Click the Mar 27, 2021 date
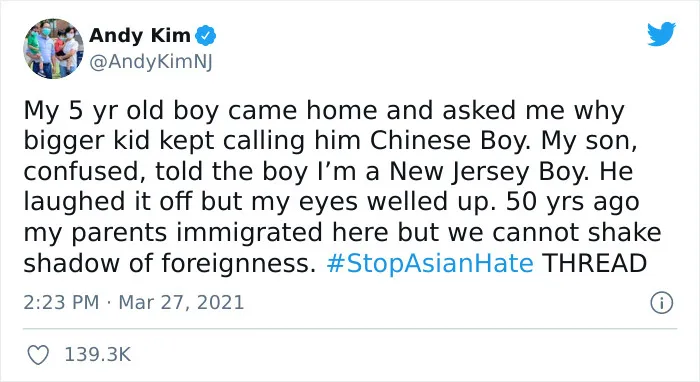700x382 pixels. click(x=181, y=303)
